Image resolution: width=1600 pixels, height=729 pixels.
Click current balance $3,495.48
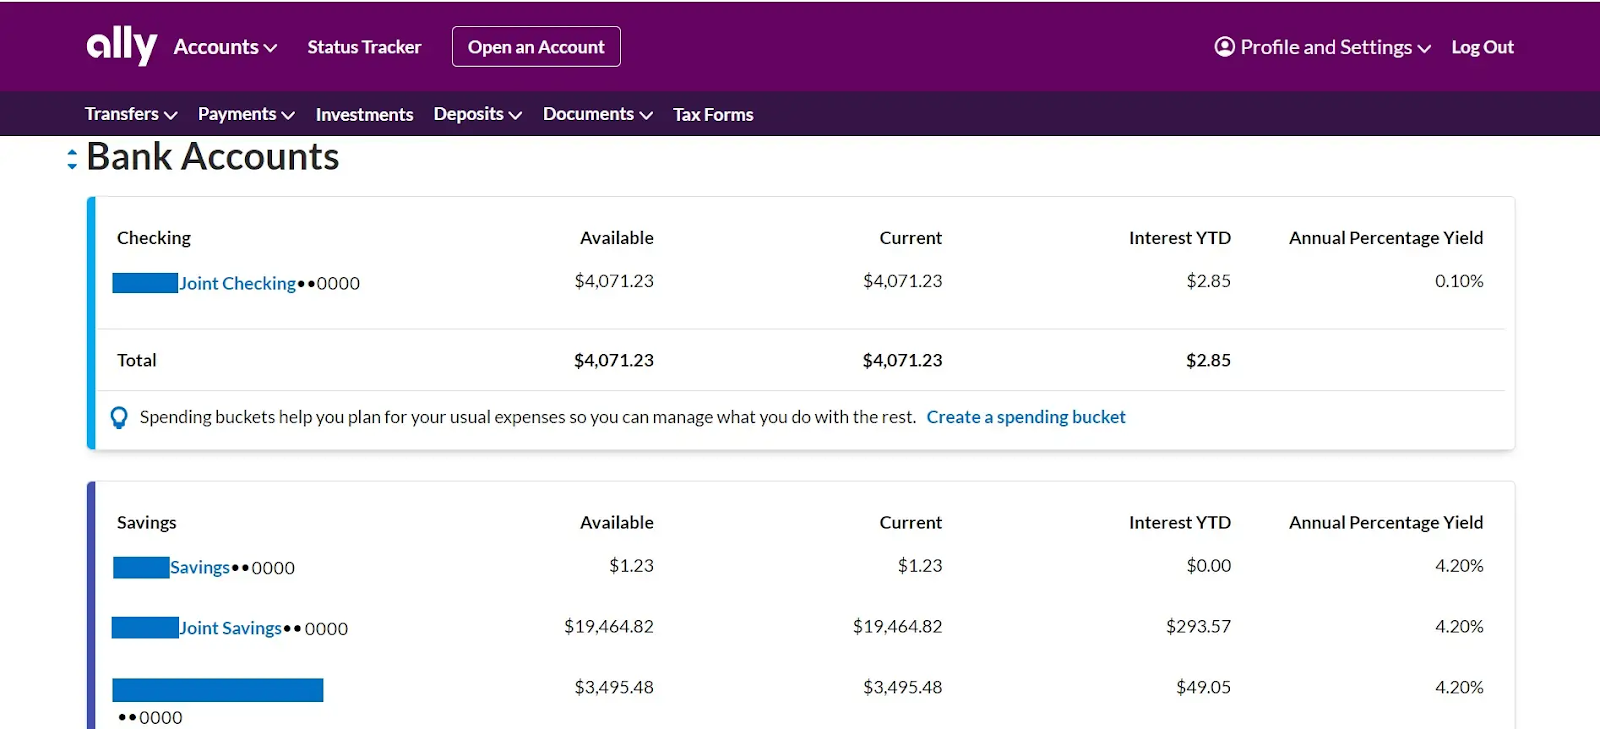pos(902,687)
